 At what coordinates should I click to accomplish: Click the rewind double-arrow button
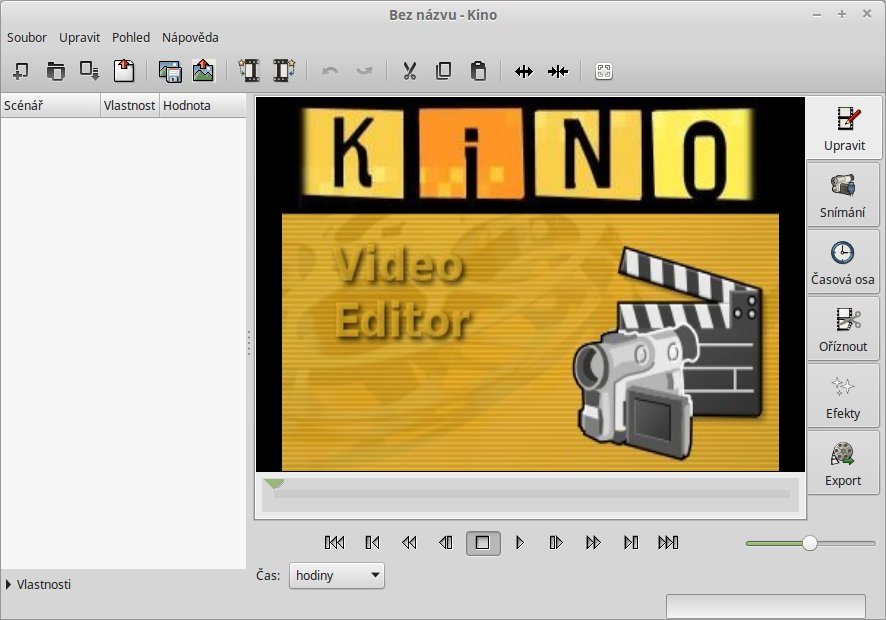409,543
